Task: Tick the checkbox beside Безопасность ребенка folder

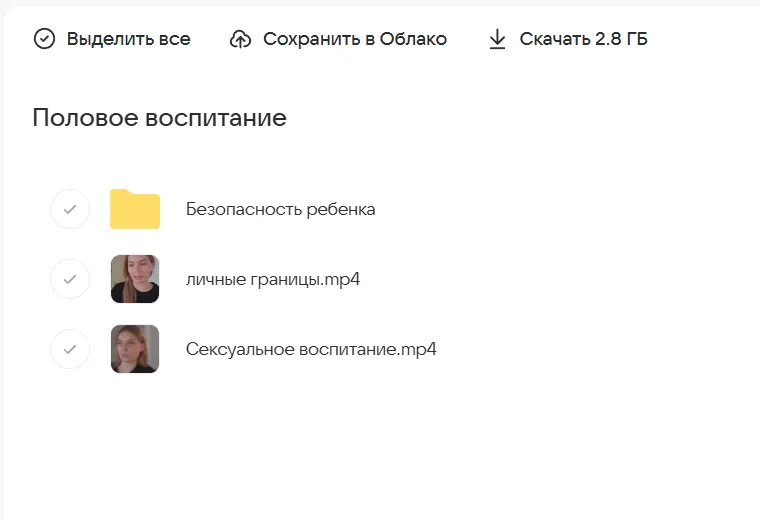Action: 70,209
